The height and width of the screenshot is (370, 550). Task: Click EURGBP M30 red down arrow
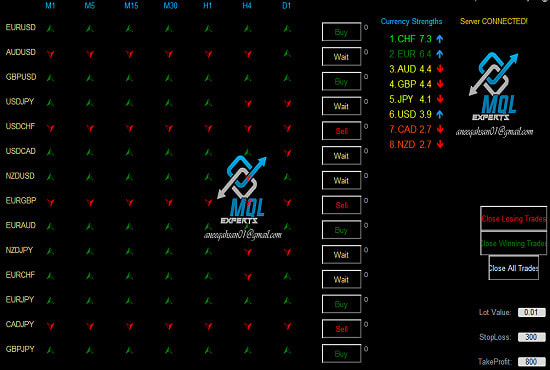coord(169,202)
